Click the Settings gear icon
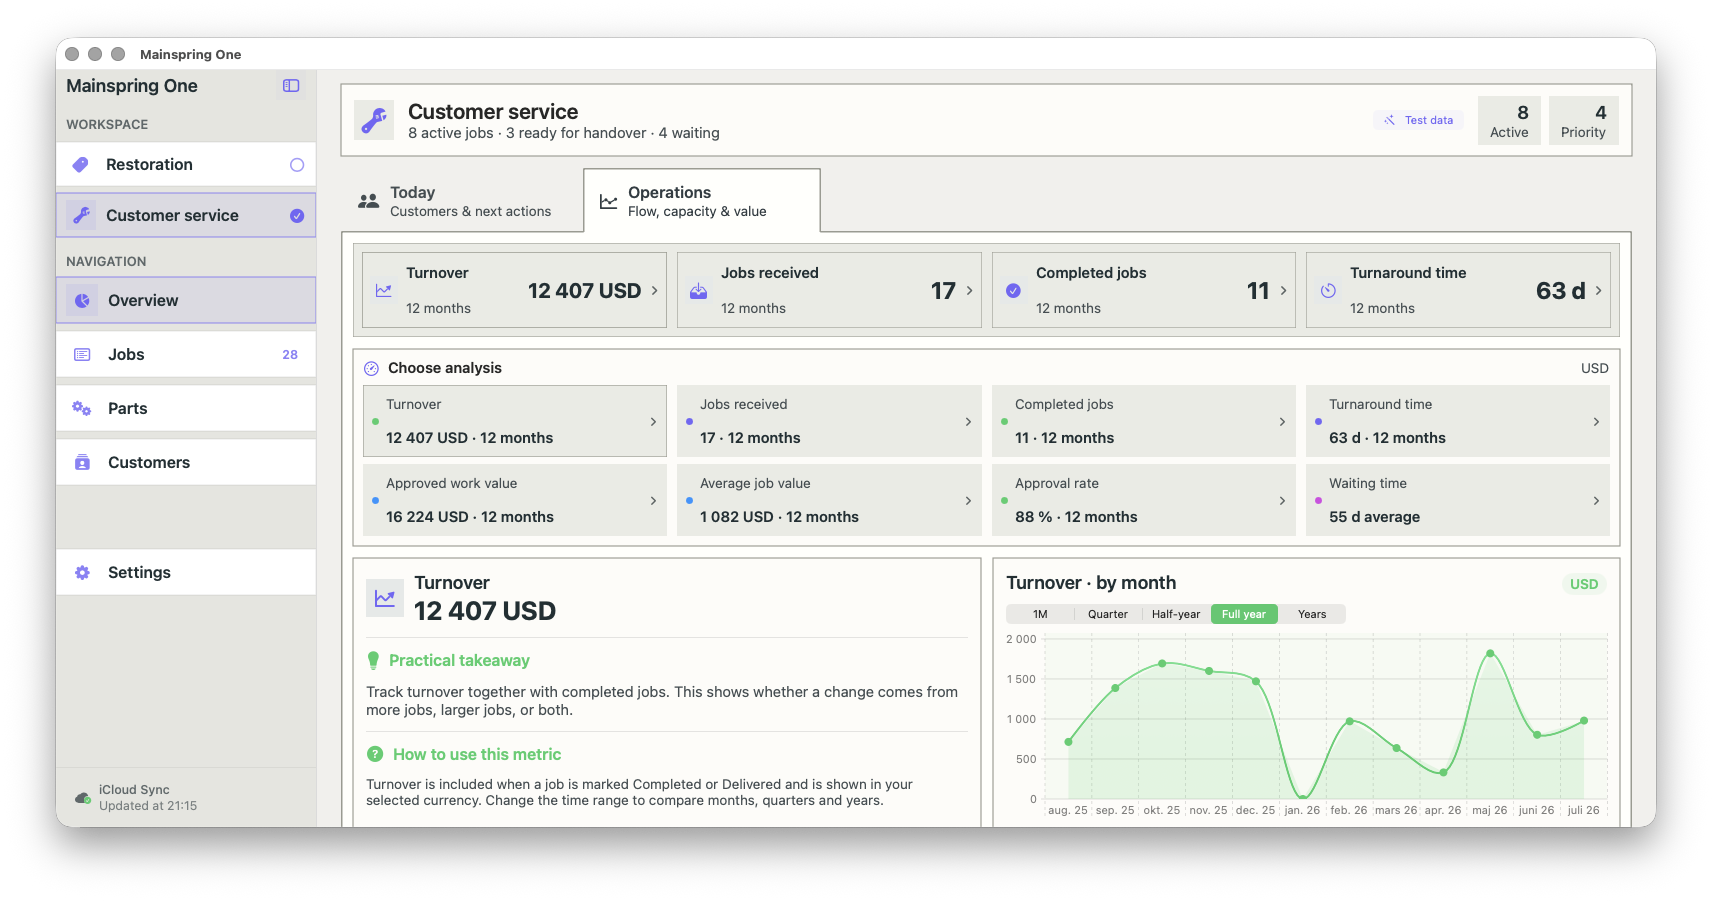This screenshot has width=1712, height=901. point(82,572)
